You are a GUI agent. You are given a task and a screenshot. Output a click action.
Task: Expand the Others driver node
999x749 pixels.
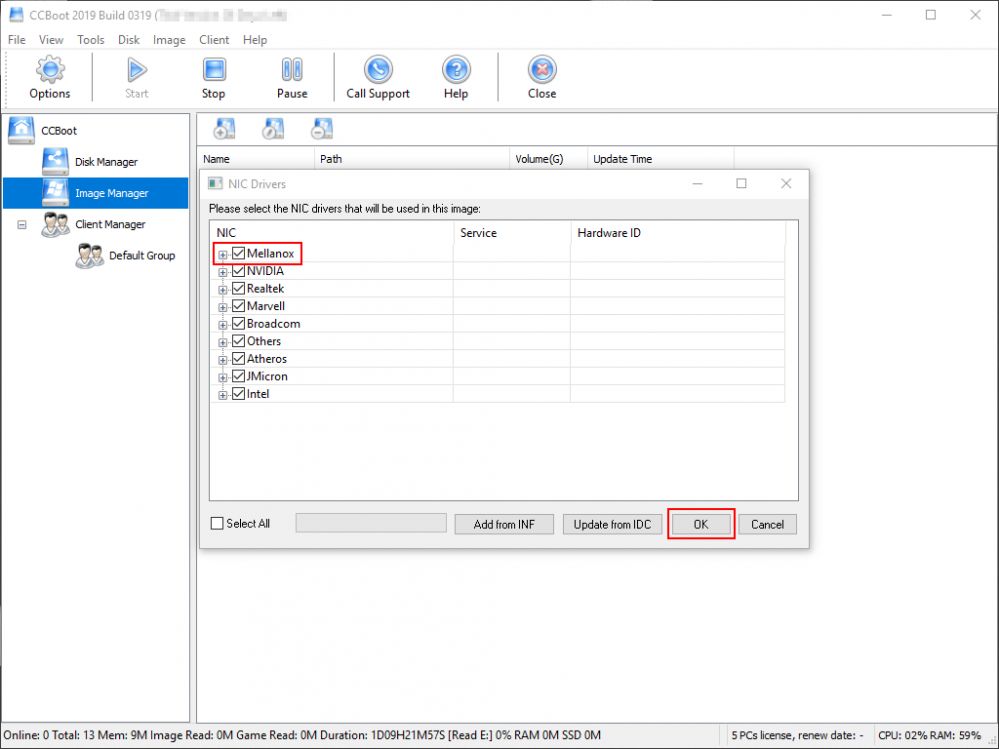click(222, 342)
